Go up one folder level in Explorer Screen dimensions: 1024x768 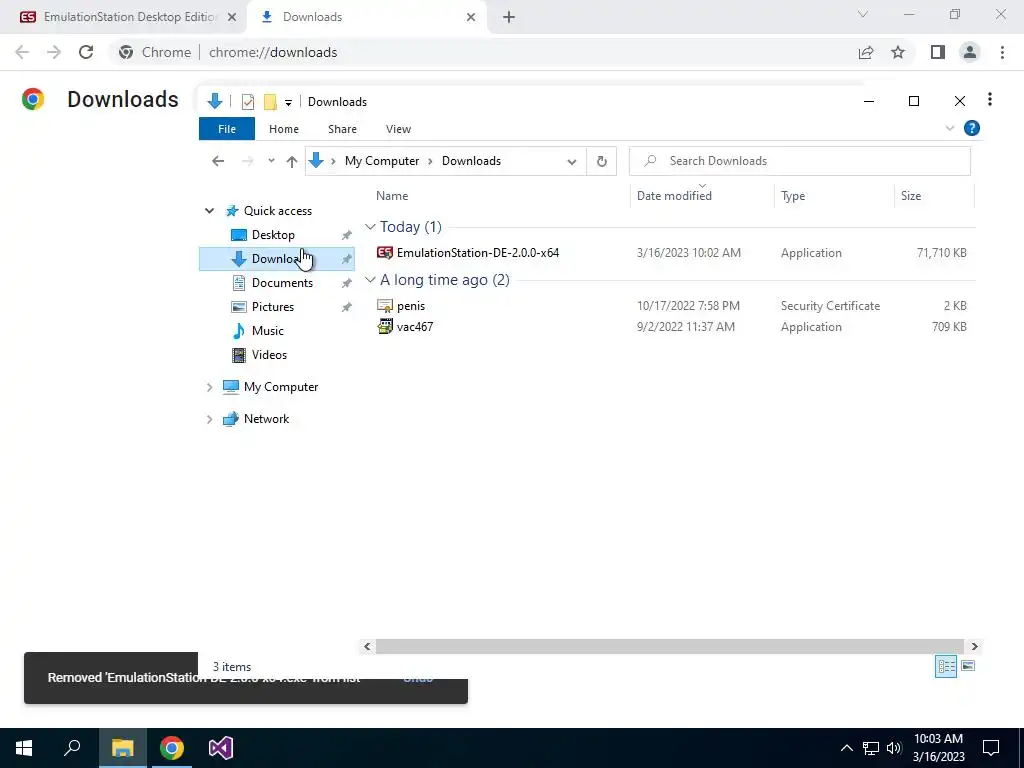tap(292, 161)
